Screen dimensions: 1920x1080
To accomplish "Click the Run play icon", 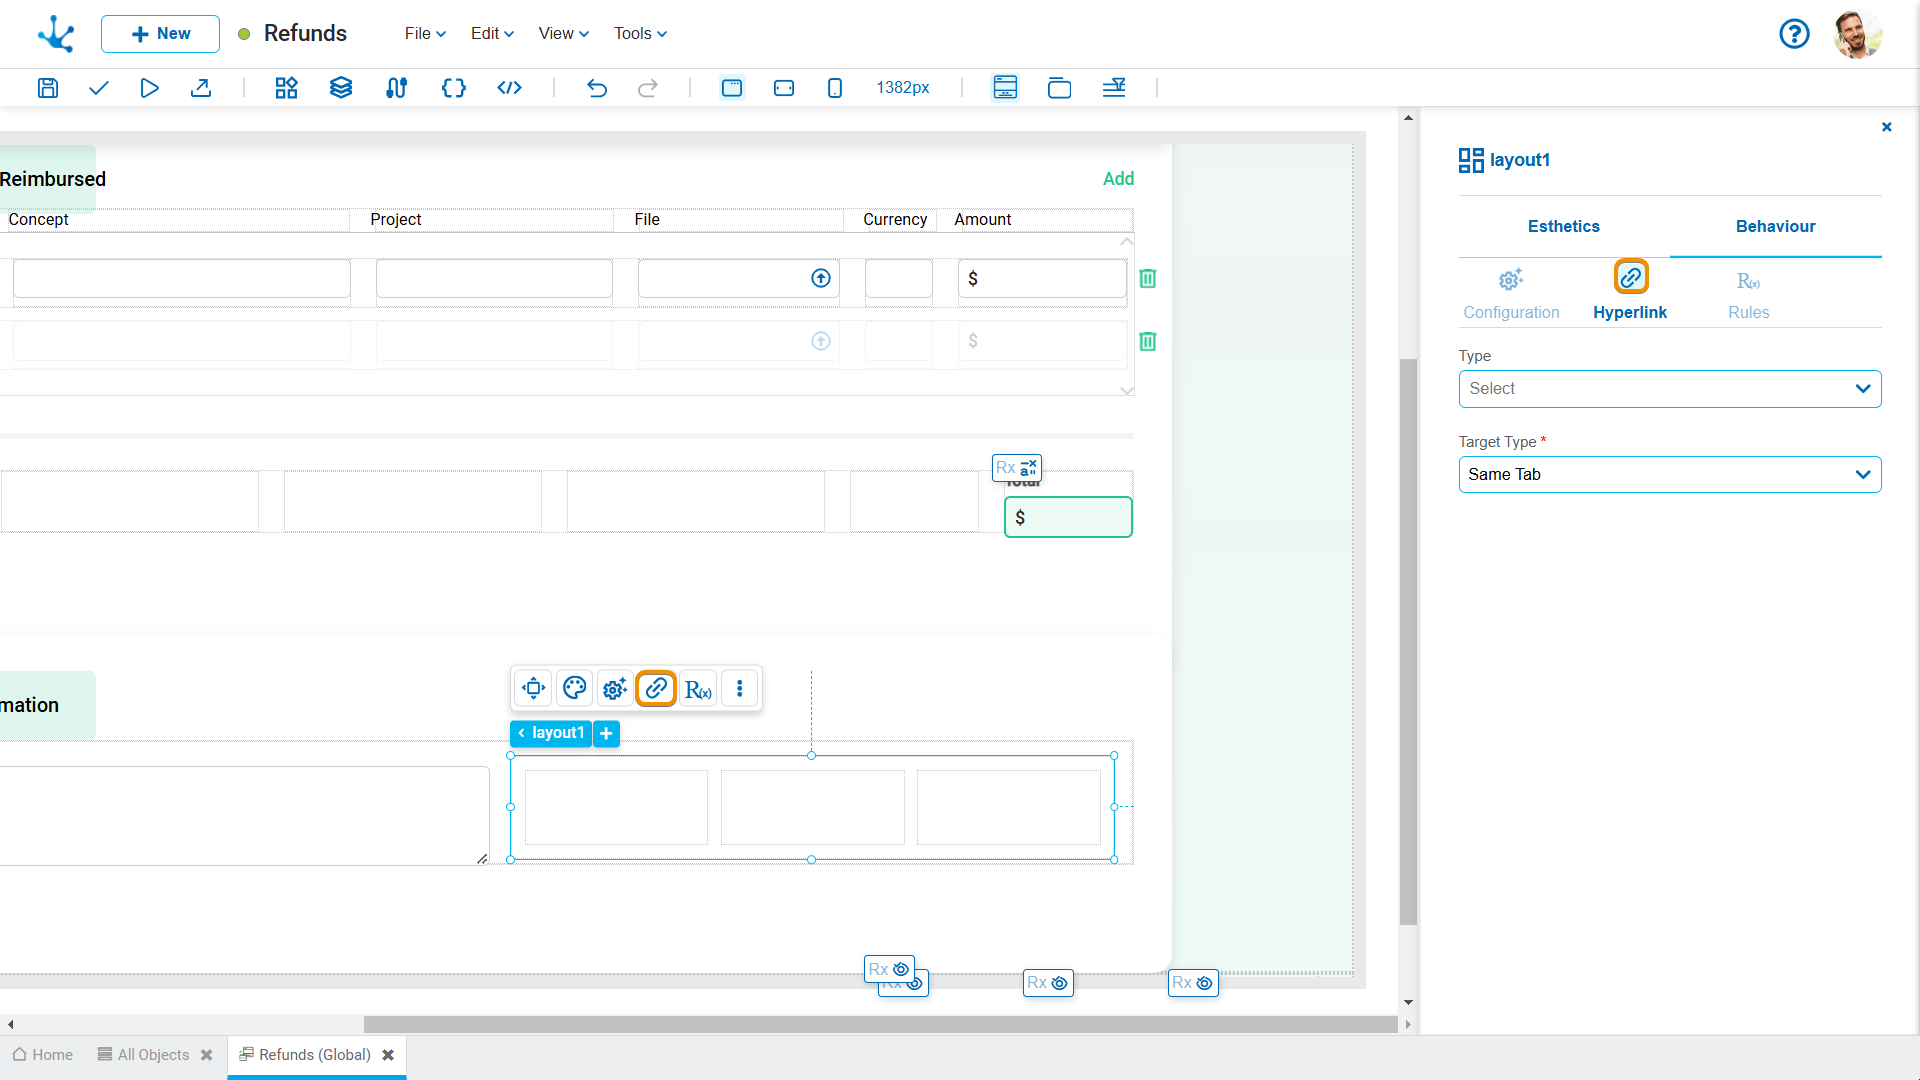I will click(149, 88).
